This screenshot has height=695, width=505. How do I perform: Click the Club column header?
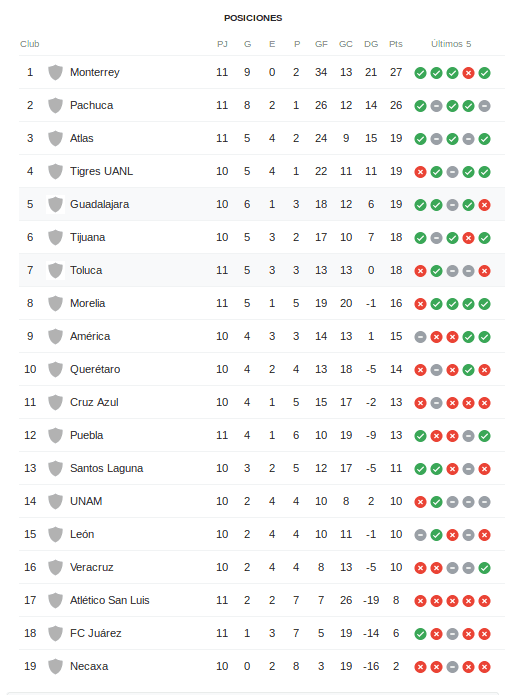pyautogui.click(x=30, y=44)
